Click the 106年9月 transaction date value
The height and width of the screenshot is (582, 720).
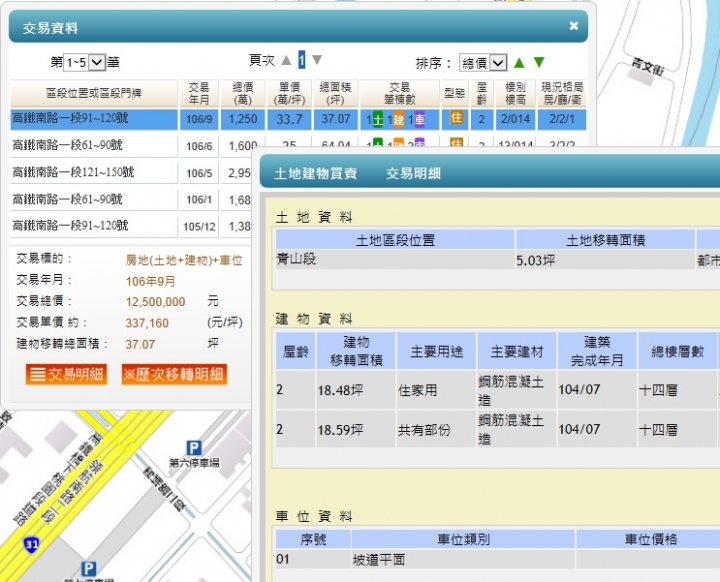point(150,281)
